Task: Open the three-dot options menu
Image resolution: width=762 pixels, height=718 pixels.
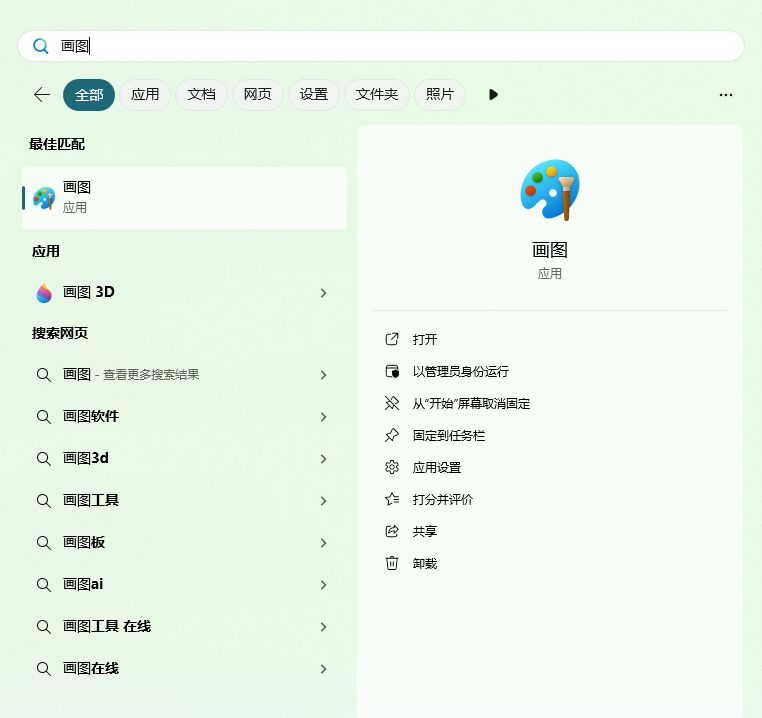Action: coord(726,95)
